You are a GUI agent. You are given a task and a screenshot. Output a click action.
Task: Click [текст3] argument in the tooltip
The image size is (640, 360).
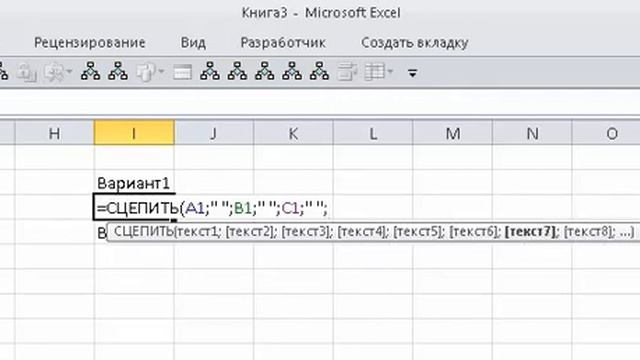pyautogui.click(x=305, y=232)
